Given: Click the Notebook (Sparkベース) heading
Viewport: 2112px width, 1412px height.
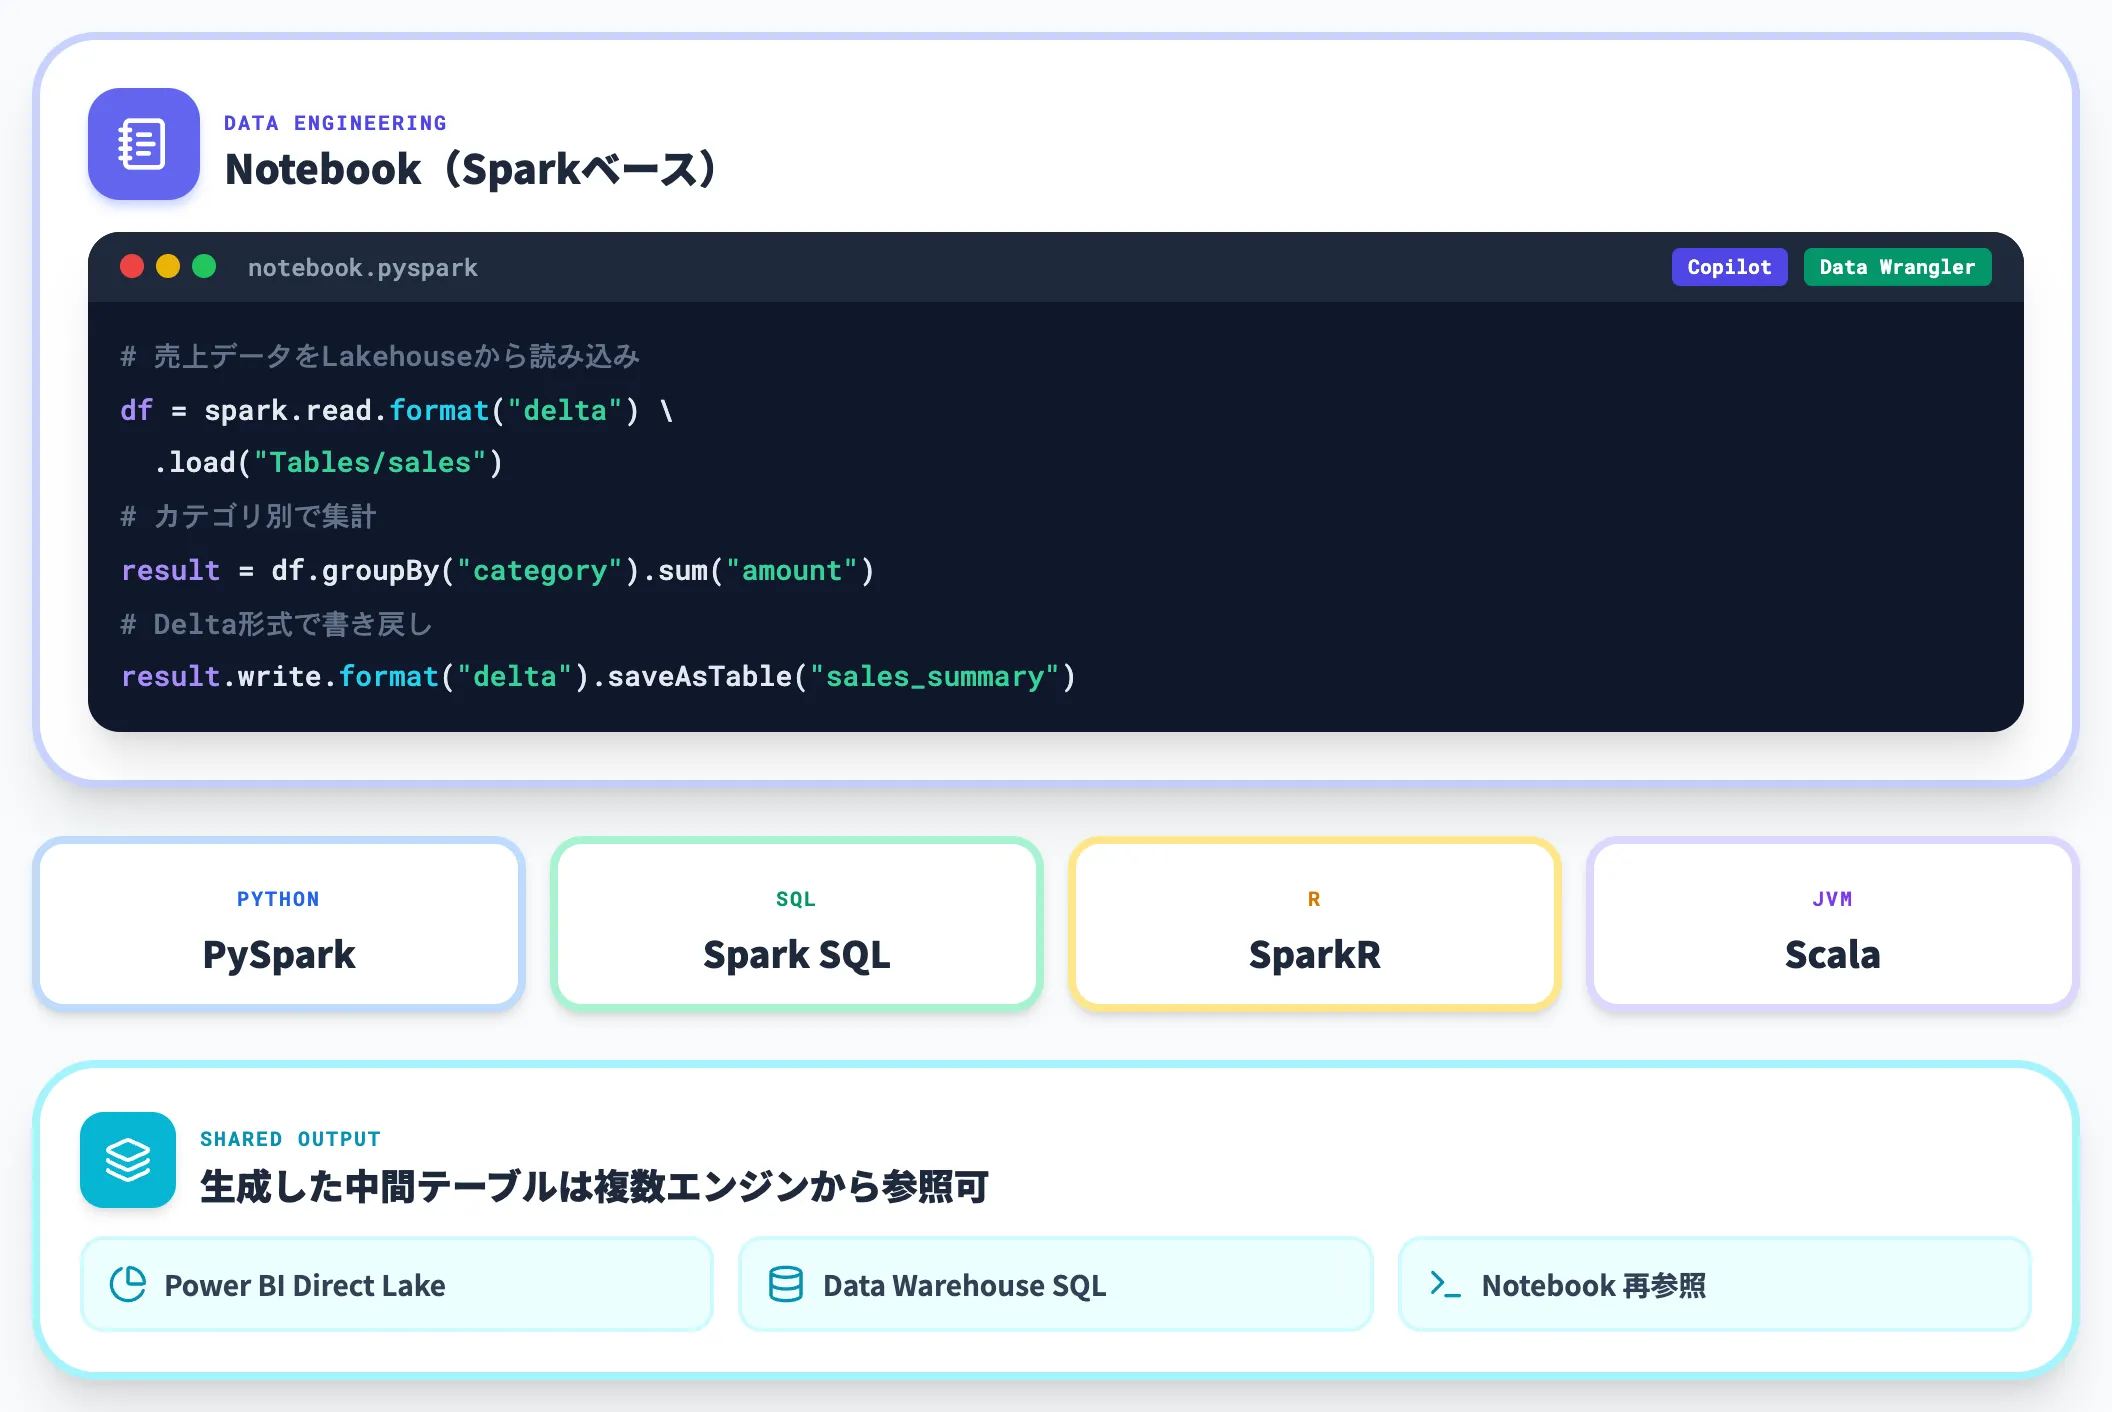Looking at the screenshot, I should 470,169.
